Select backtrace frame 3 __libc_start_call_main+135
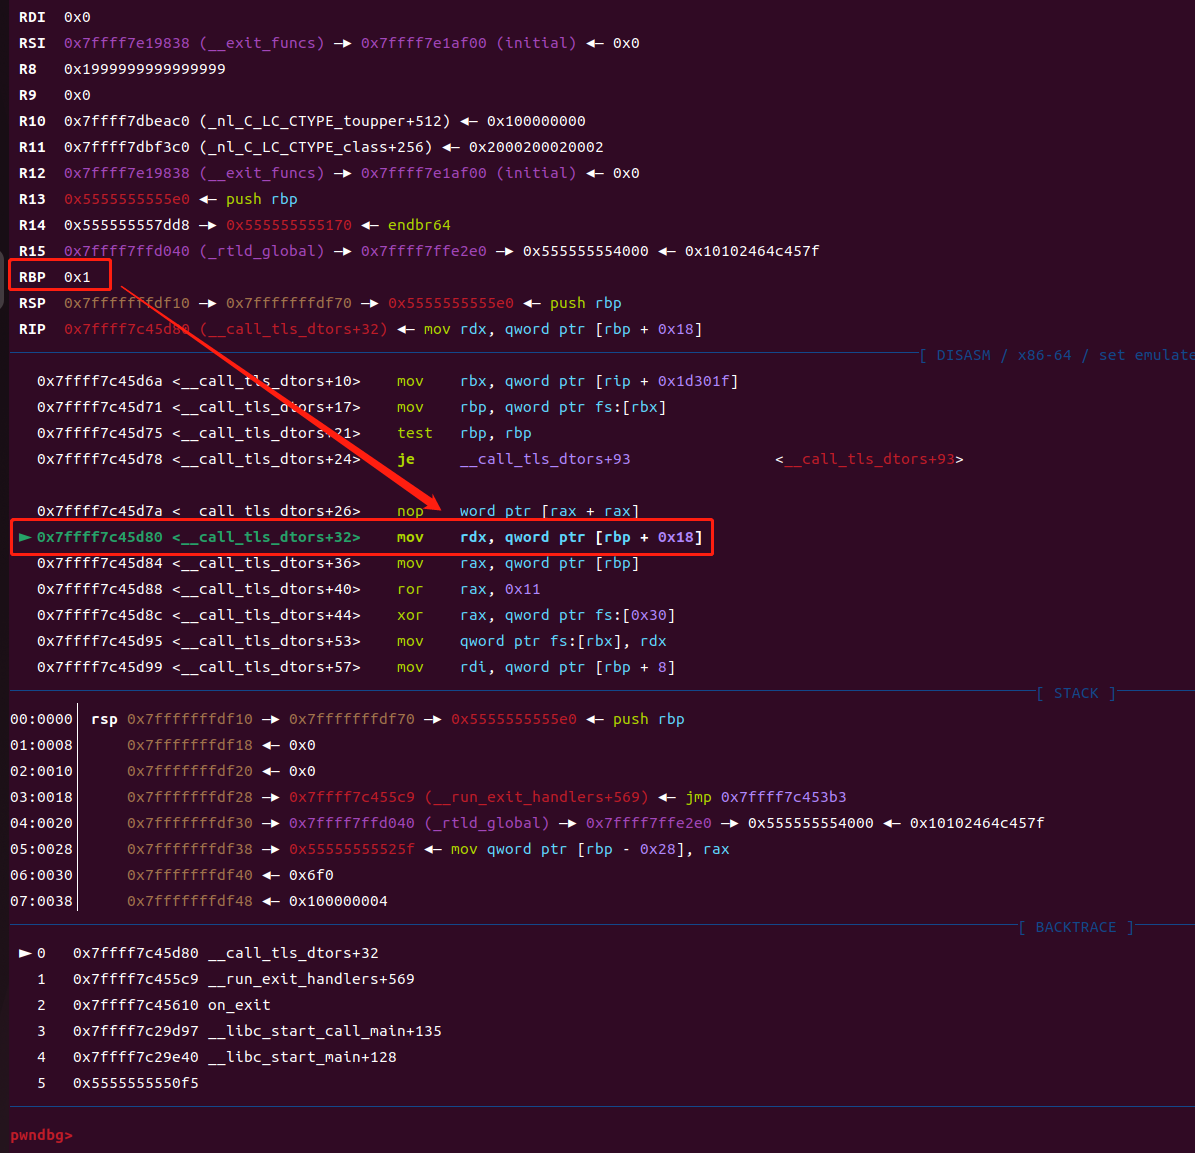Viewport: 1195px width, 1153px height. pyautogui.click(x=239, y=1031)
